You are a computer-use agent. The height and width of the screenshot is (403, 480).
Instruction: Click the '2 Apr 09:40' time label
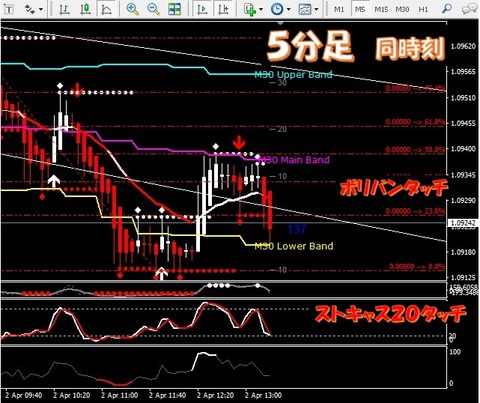(23, 395)
